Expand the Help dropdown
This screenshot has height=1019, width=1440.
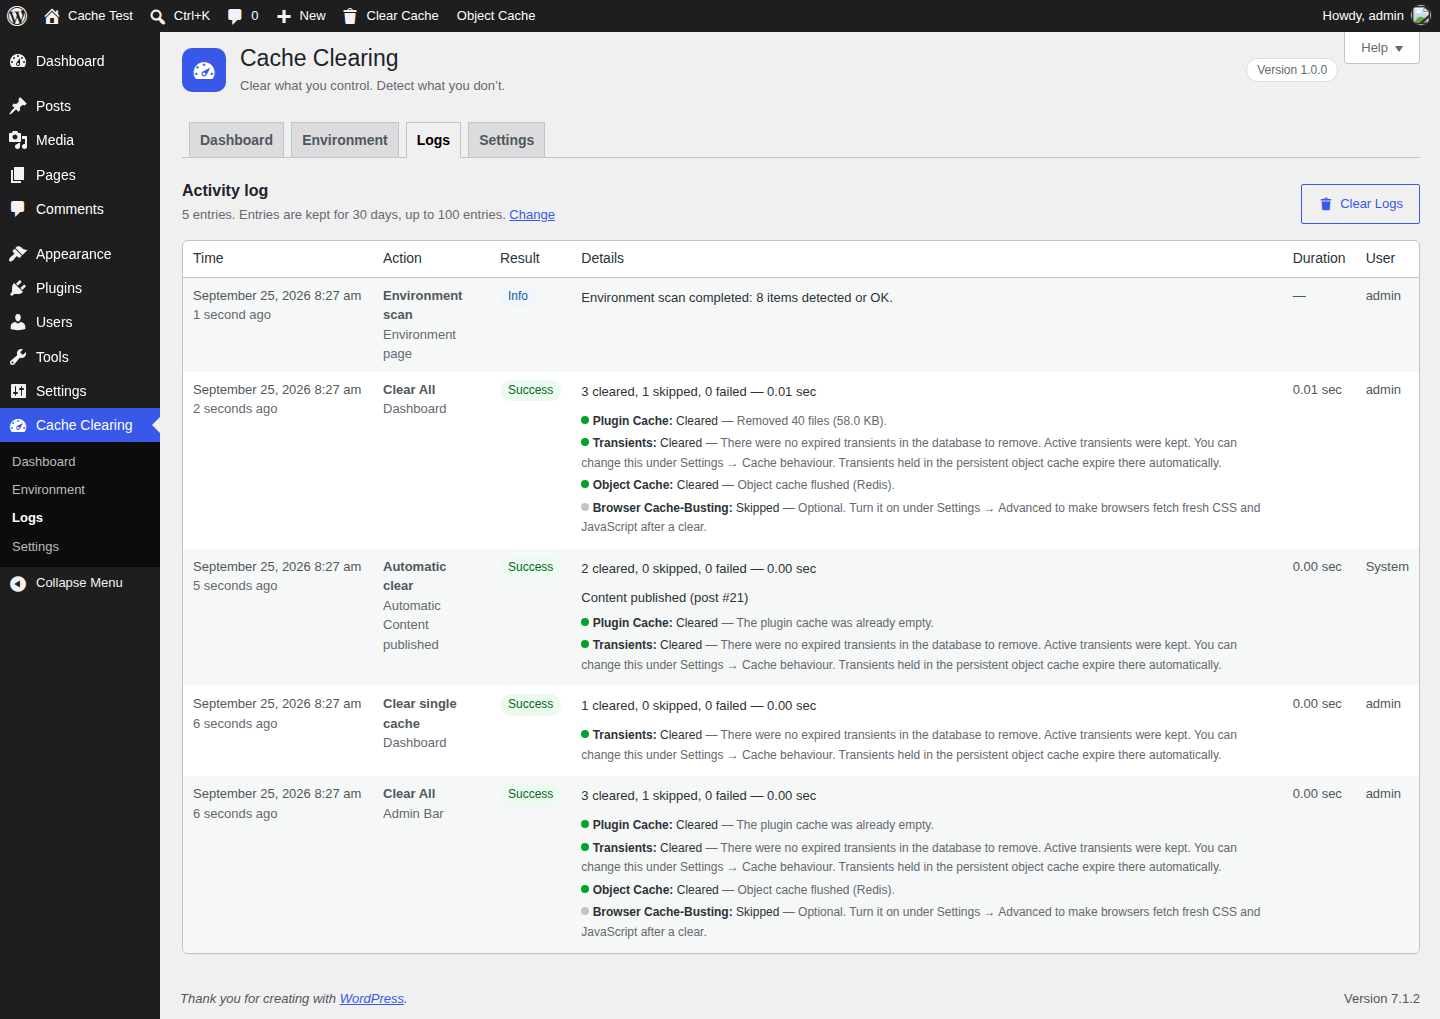(x=1382, y=48)
